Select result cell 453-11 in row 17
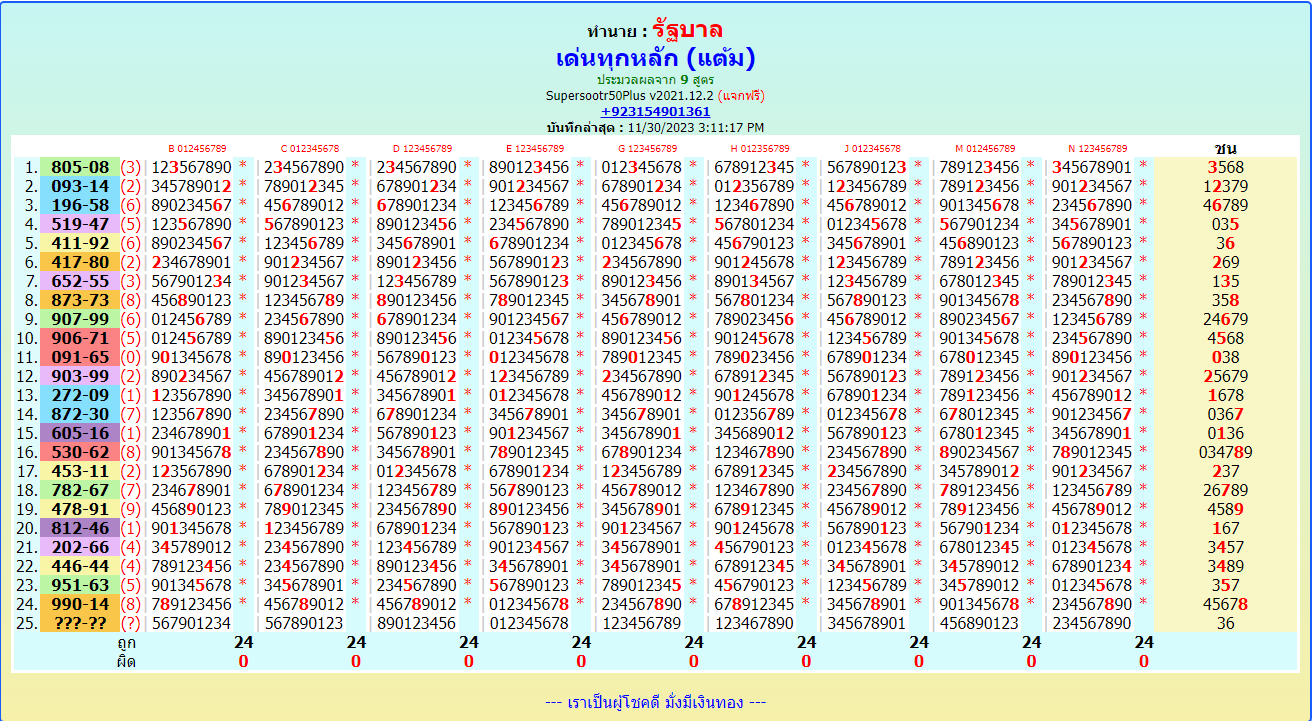 click(80, 471)
